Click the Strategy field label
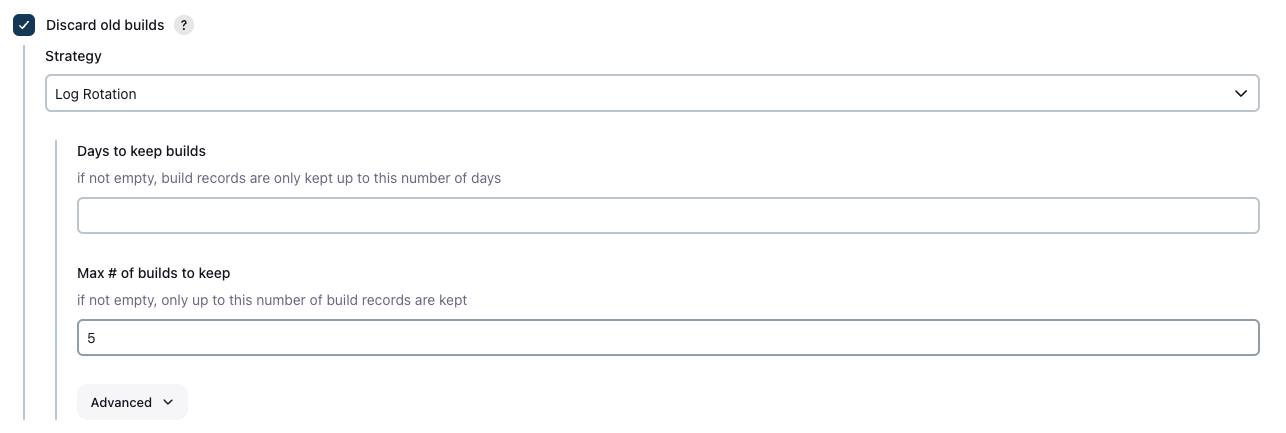1286x433 pixels. click(73, 56)
